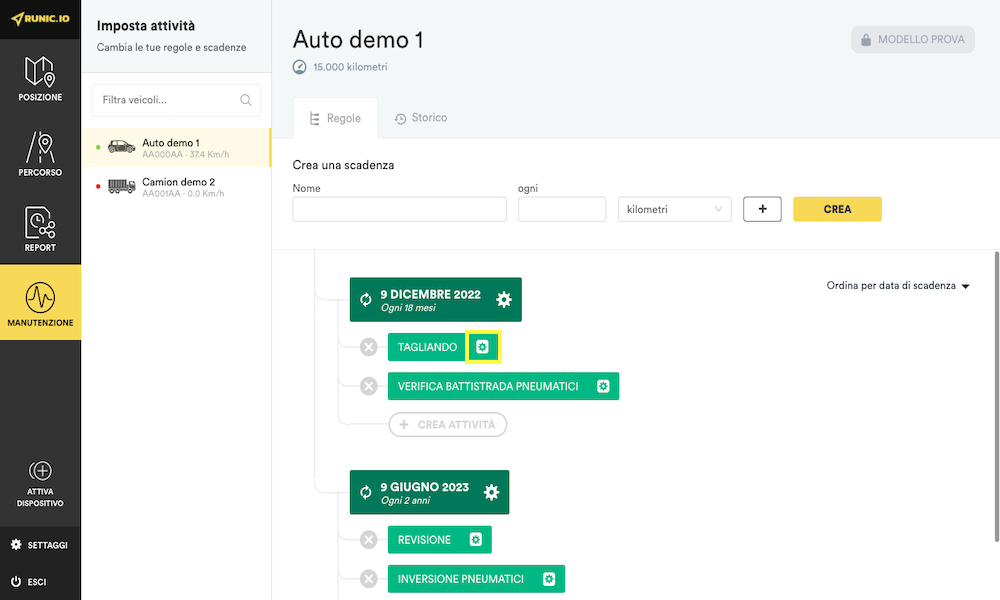Focus the Filtra veicoli search field
The height and width of the screenshot is (600, 1000).
(176, 100)
